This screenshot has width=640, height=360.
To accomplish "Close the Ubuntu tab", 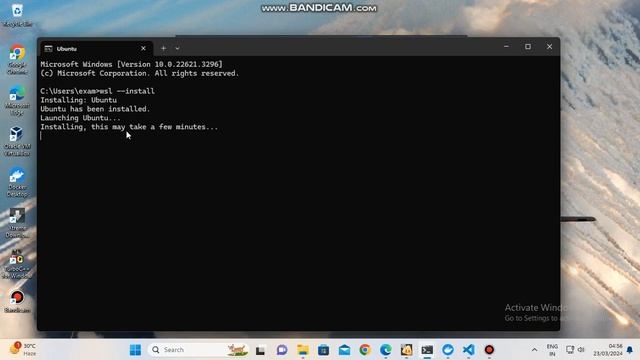I will pyautogui.click(x=143, y=48).
